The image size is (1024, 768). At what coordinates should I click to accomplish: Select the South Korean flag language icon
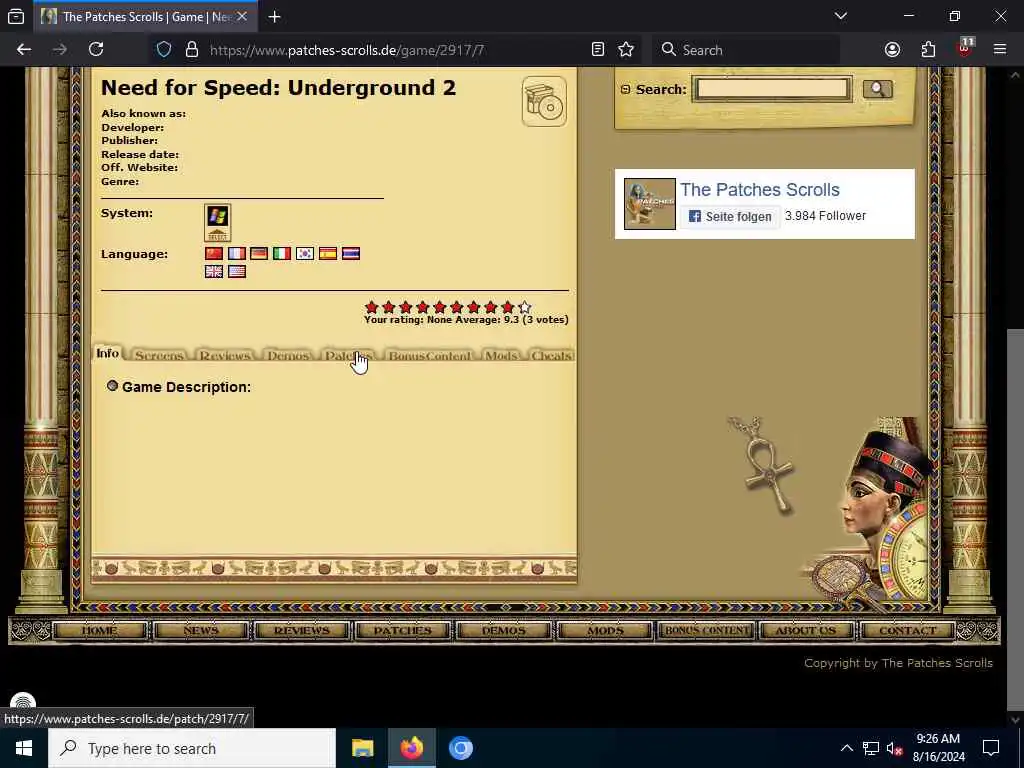[305, 253]
